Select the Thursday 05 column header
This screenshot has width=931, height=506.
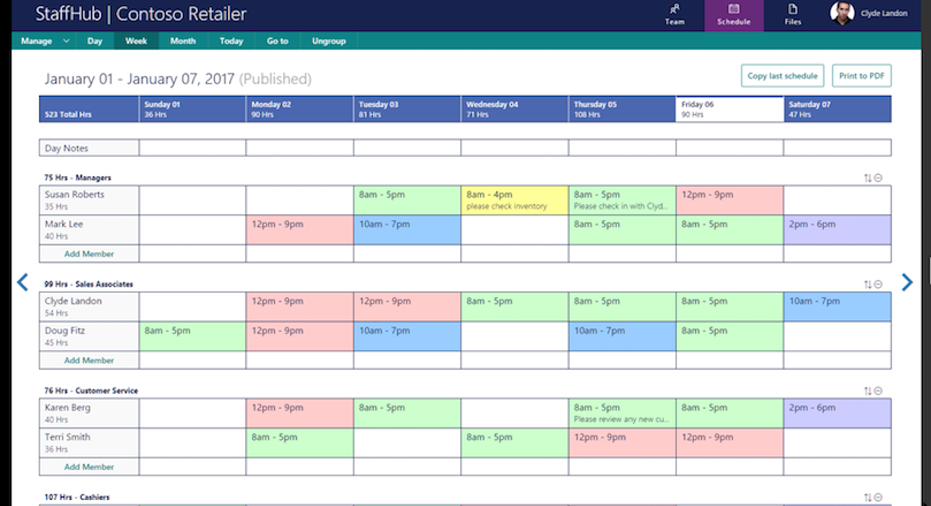(x=622, y=109)
